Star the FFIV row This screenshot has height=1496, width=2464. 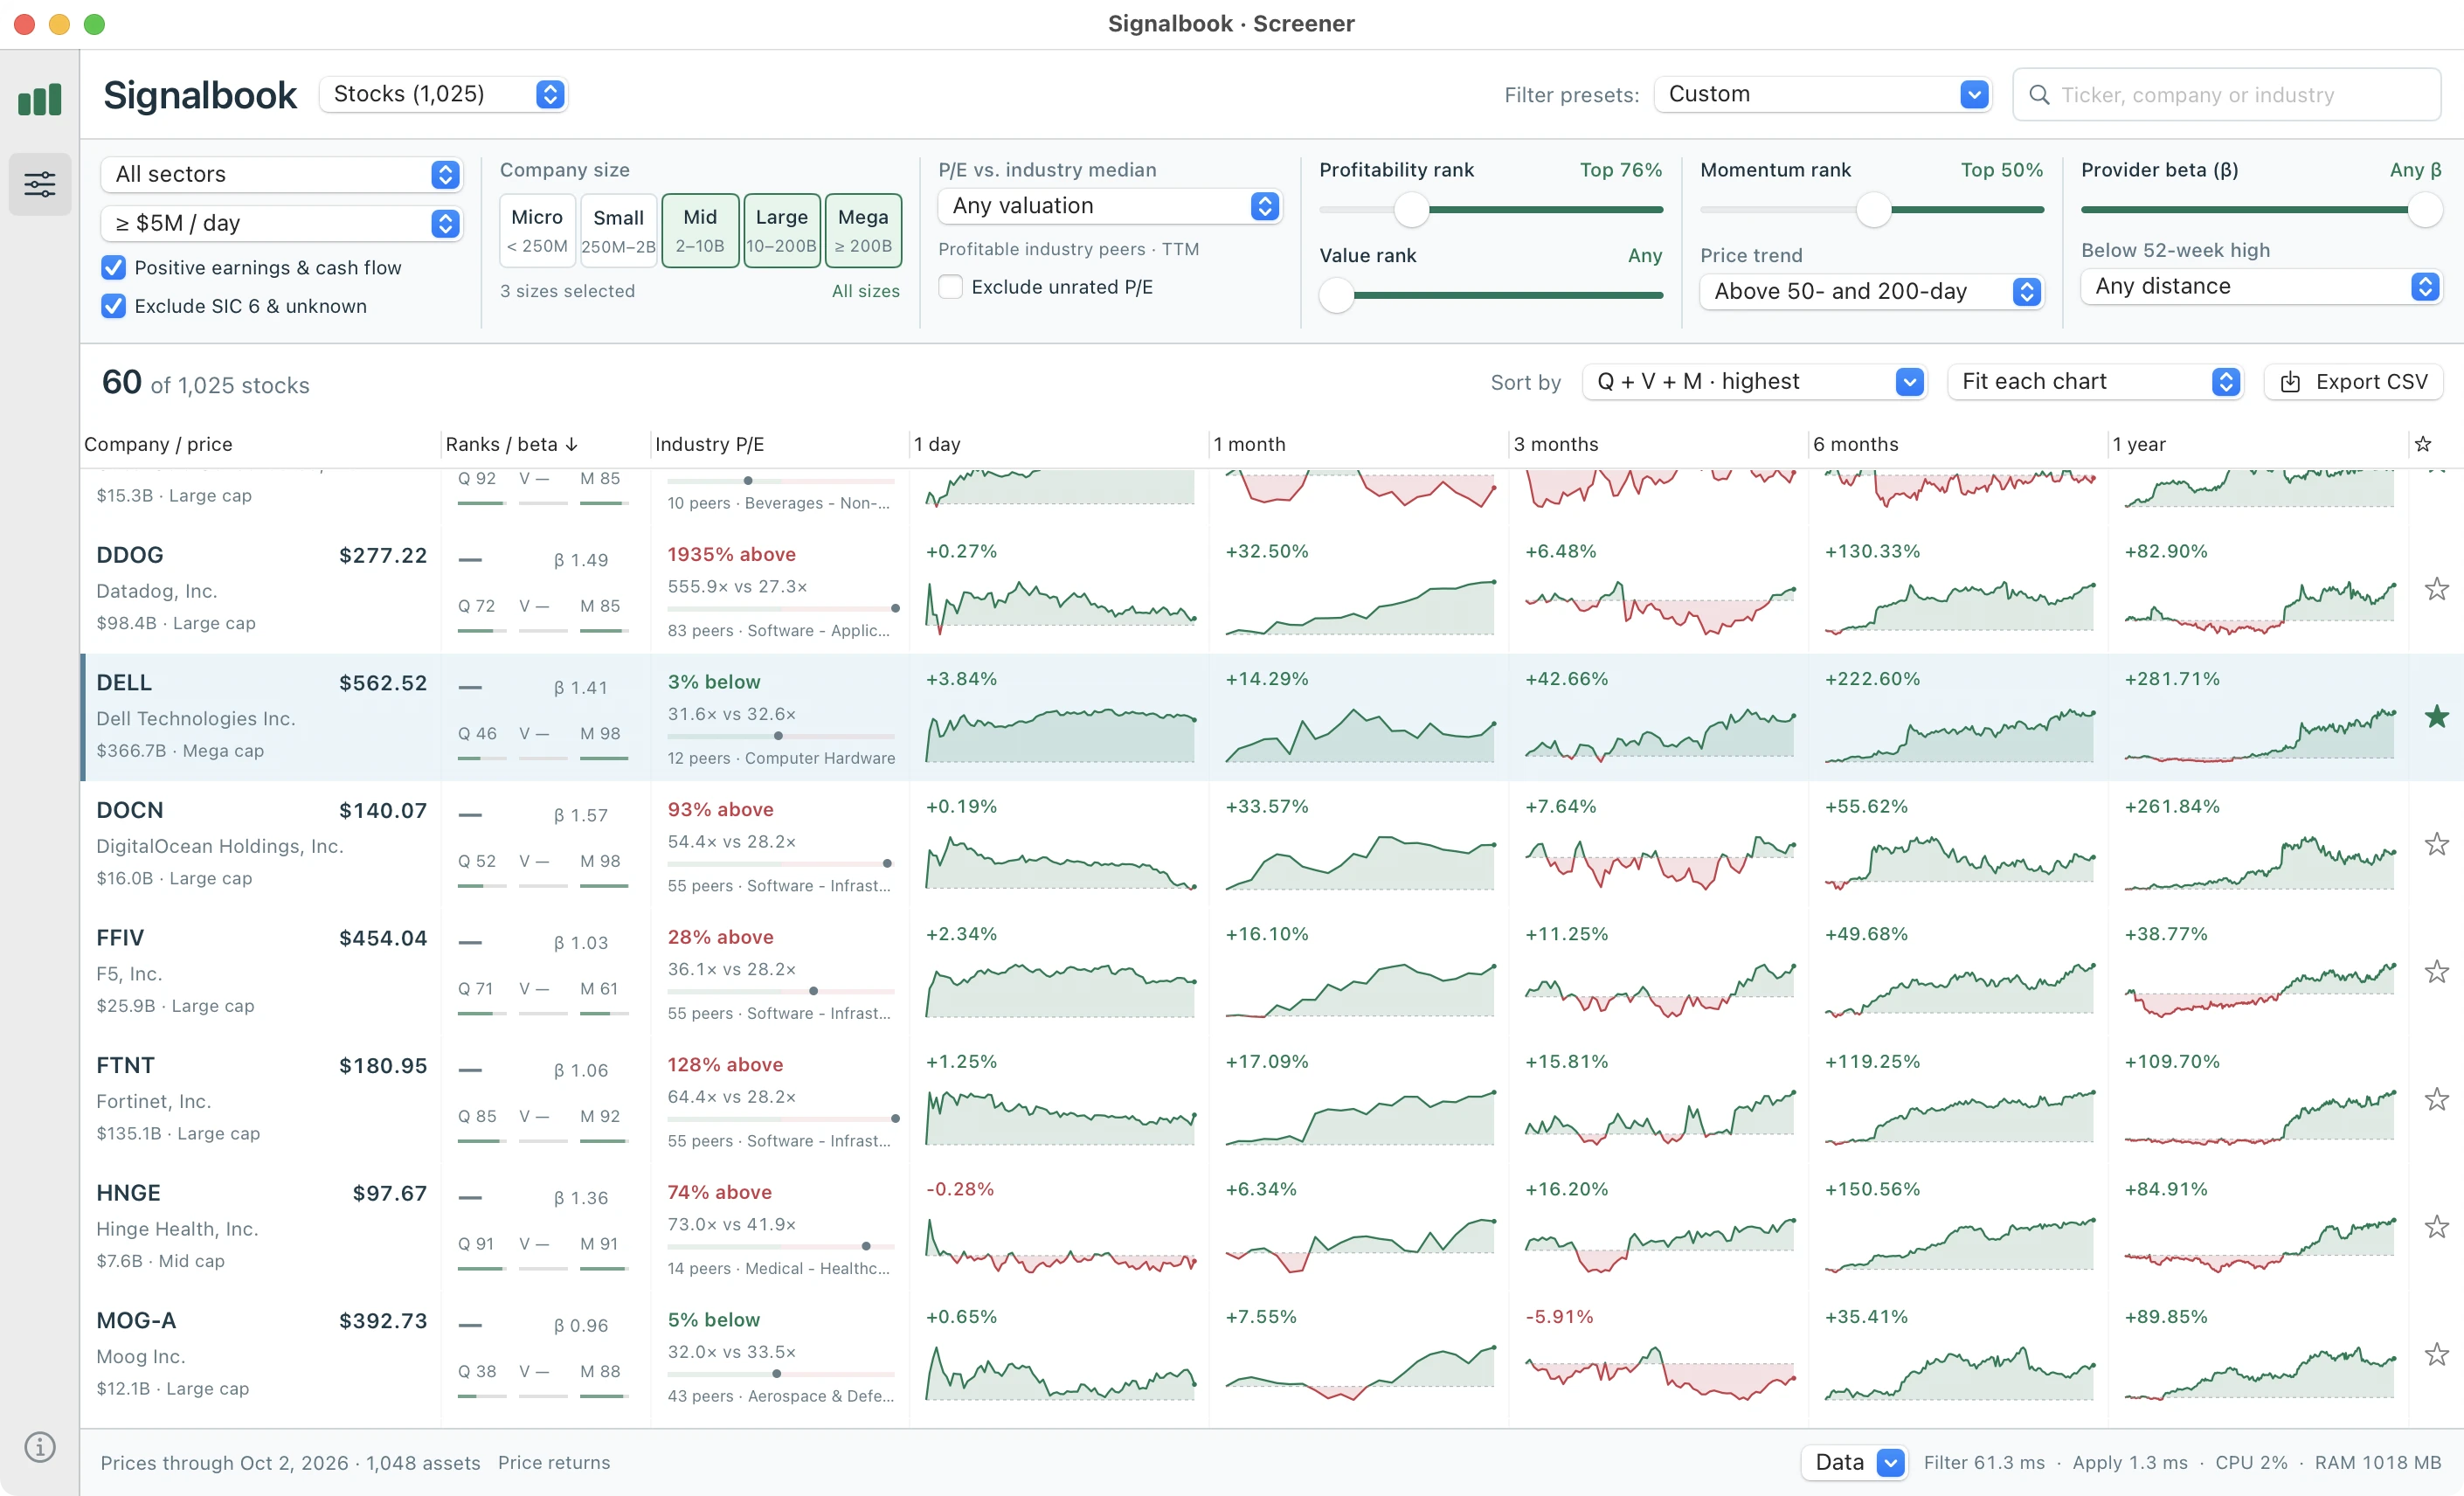[2436, 971]
